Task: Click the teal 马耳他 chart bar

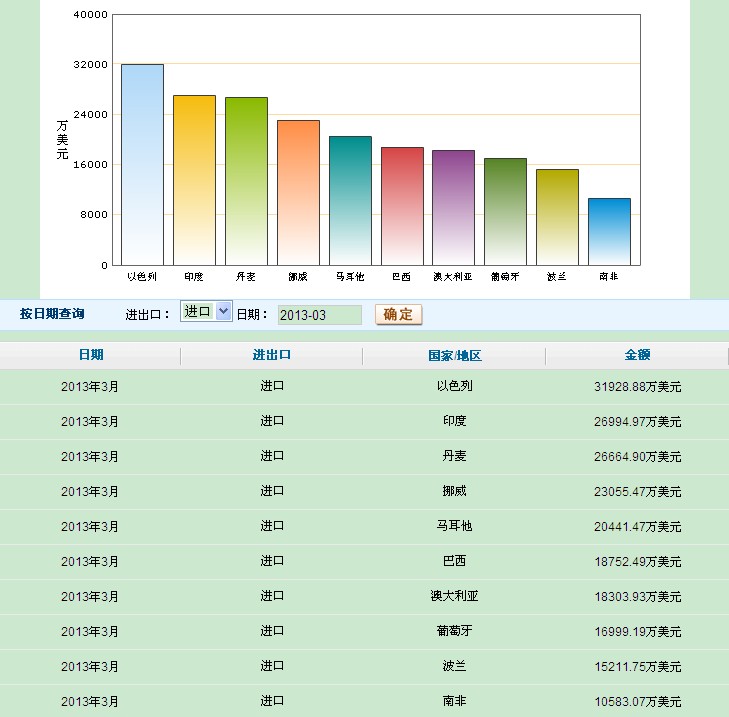Action: click(350, 200)
